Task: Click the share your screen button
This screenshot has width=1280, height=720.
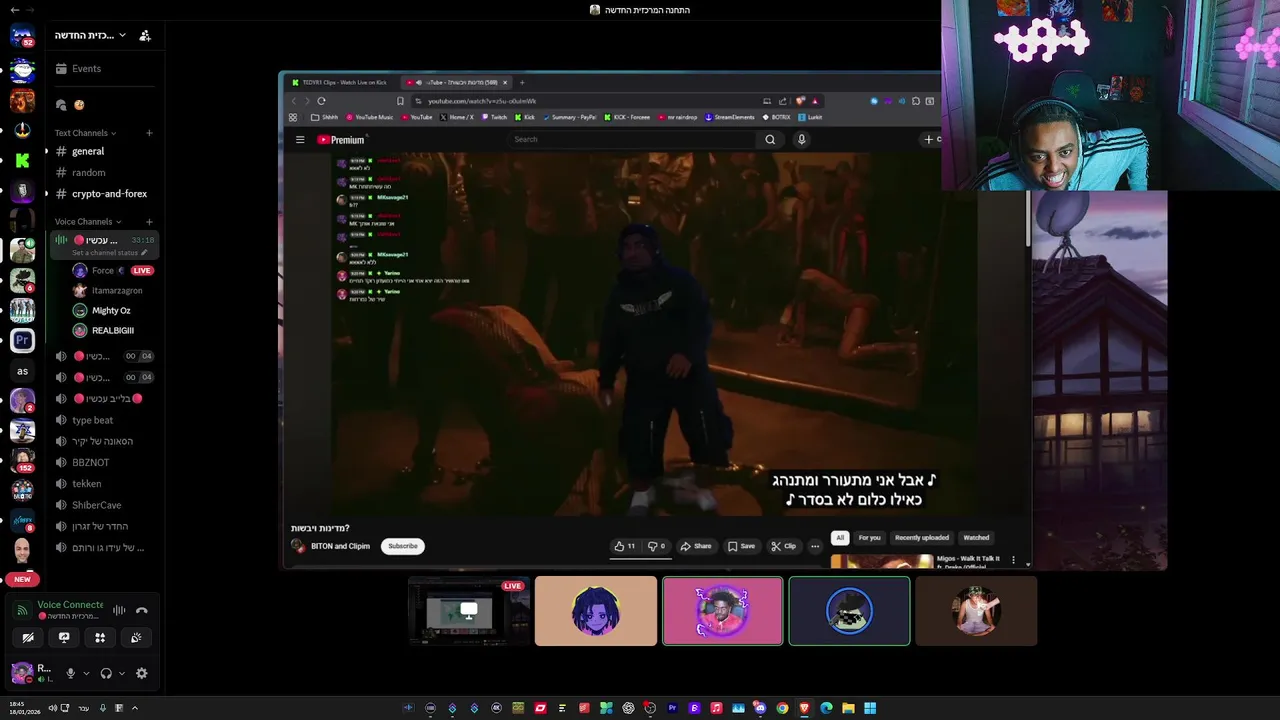Action: [x=64, y=638]
